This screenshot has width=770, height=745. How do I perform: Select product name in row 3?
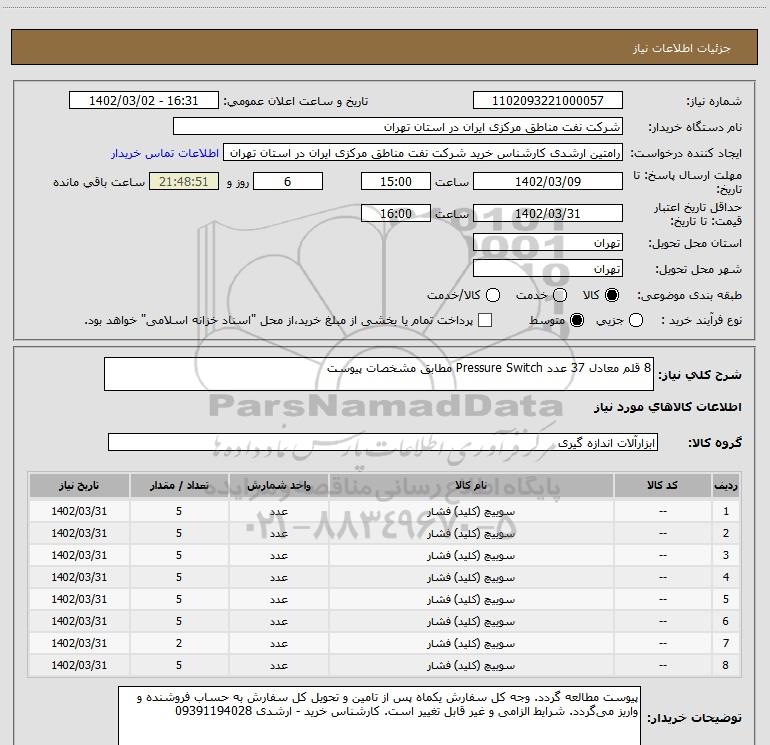point(471,555)
